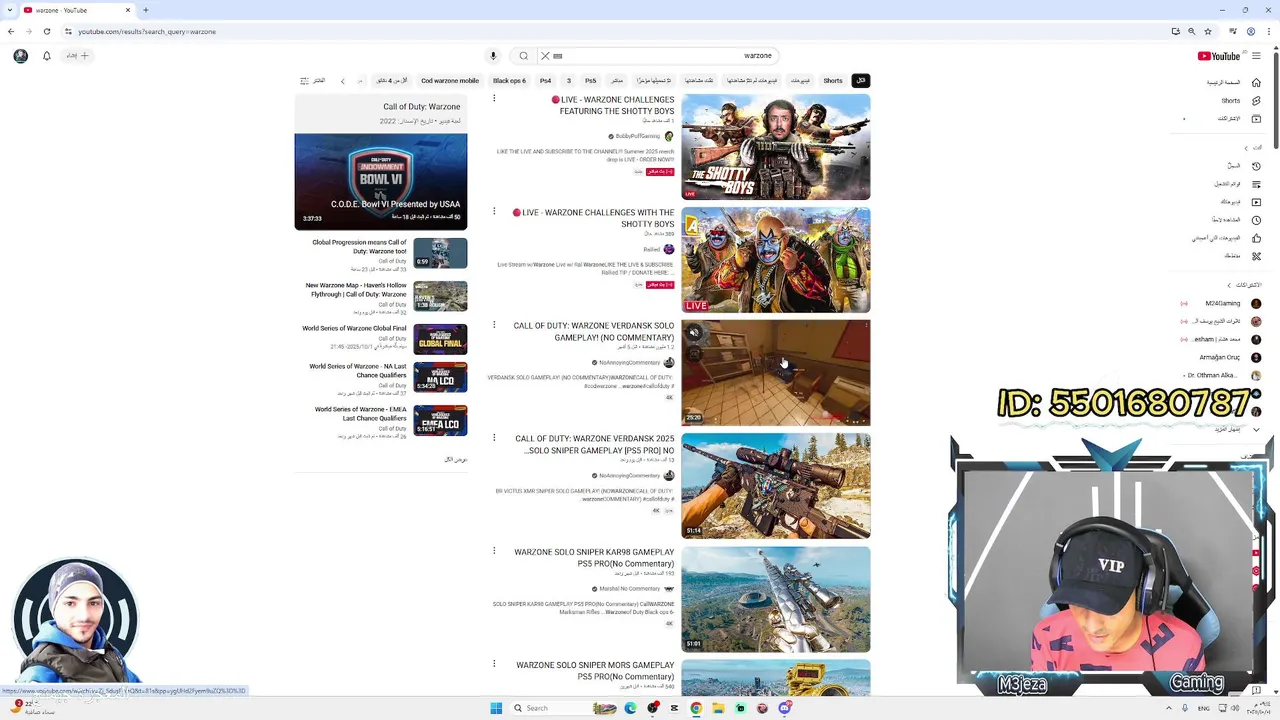Open options for KAR98 gameplay video

pyautogui.click(x=494, y=551)
